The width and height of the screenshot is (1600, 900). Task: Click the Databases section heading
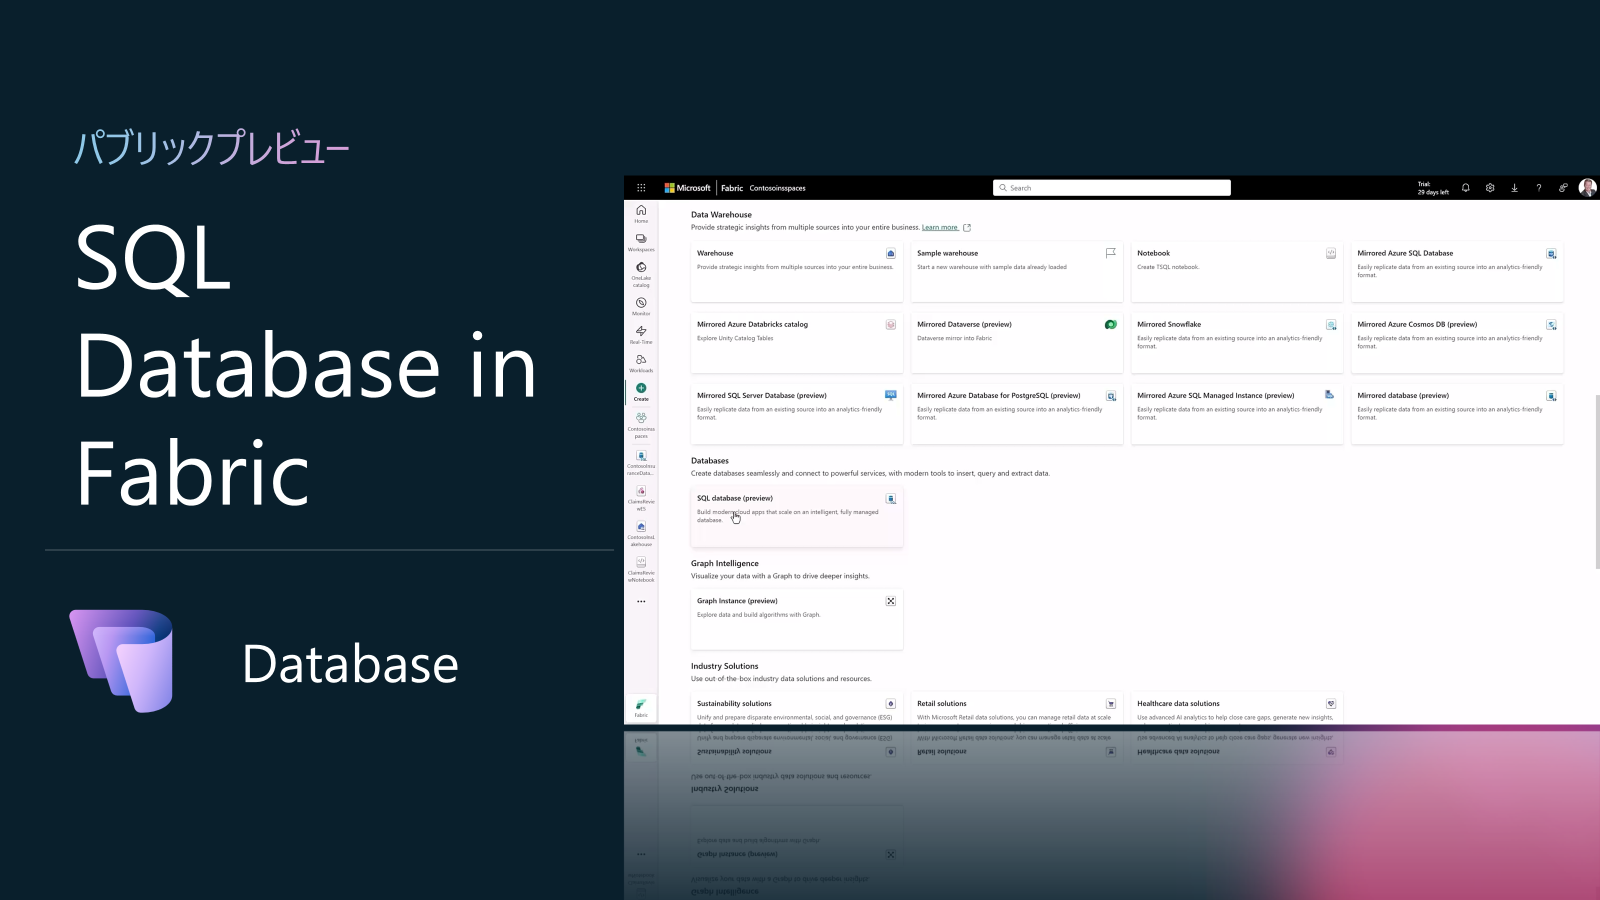[x=710, y=461]
